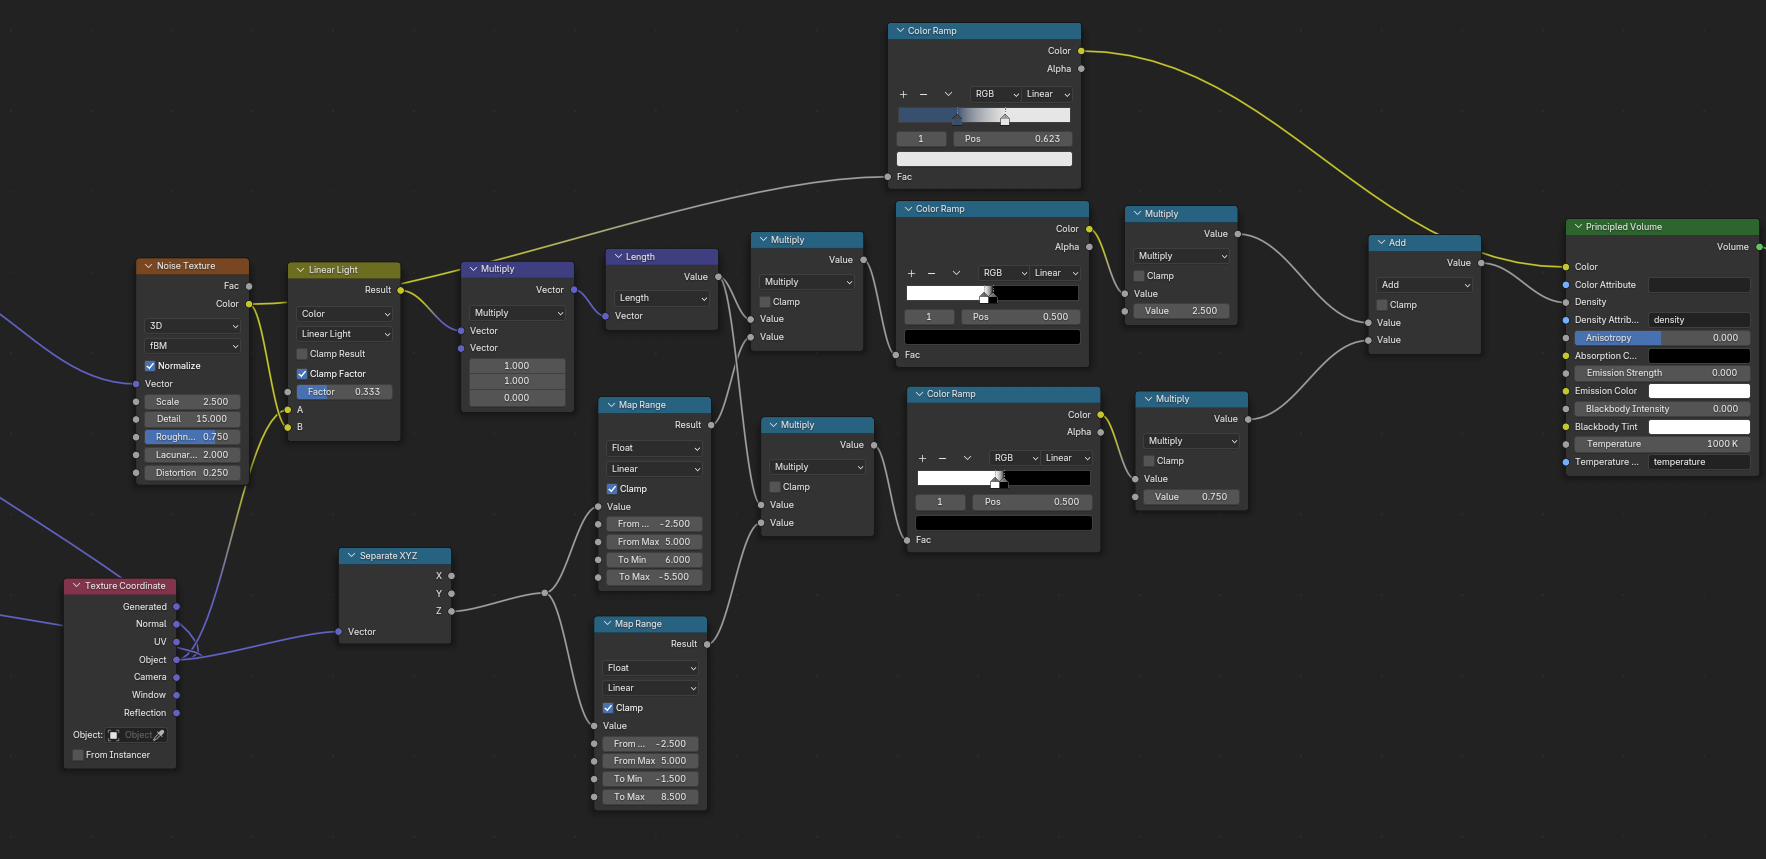Collapse the Principled Volume node

click(x=1578, y=227)
